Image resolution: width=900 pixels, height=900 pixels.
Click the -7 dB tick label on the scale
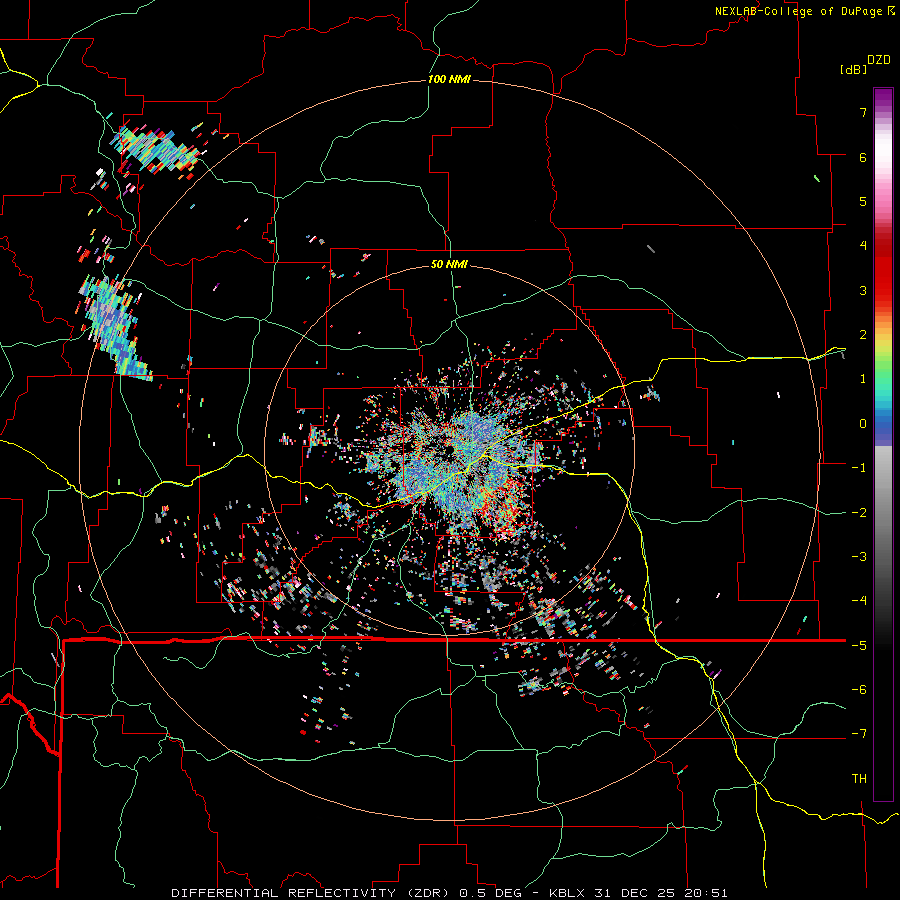859,734
